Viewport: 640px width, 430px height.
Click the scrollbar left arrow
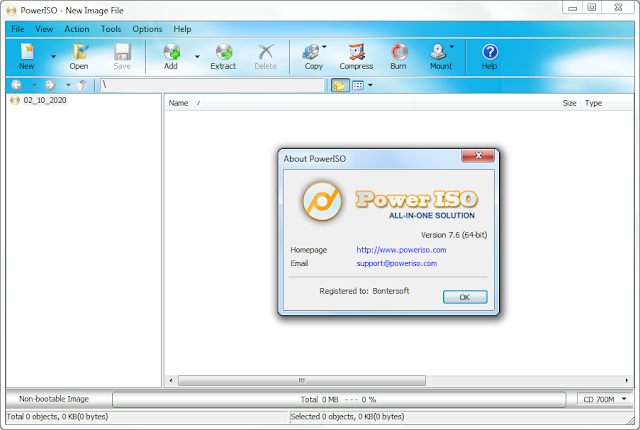tap(171, 381)
